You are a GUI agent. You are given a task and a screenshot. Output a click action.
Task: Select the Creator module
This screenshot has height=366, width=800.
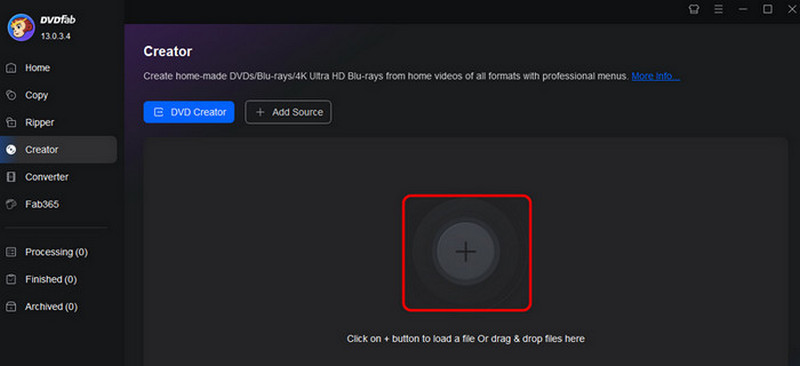click(x=58, y=150)
